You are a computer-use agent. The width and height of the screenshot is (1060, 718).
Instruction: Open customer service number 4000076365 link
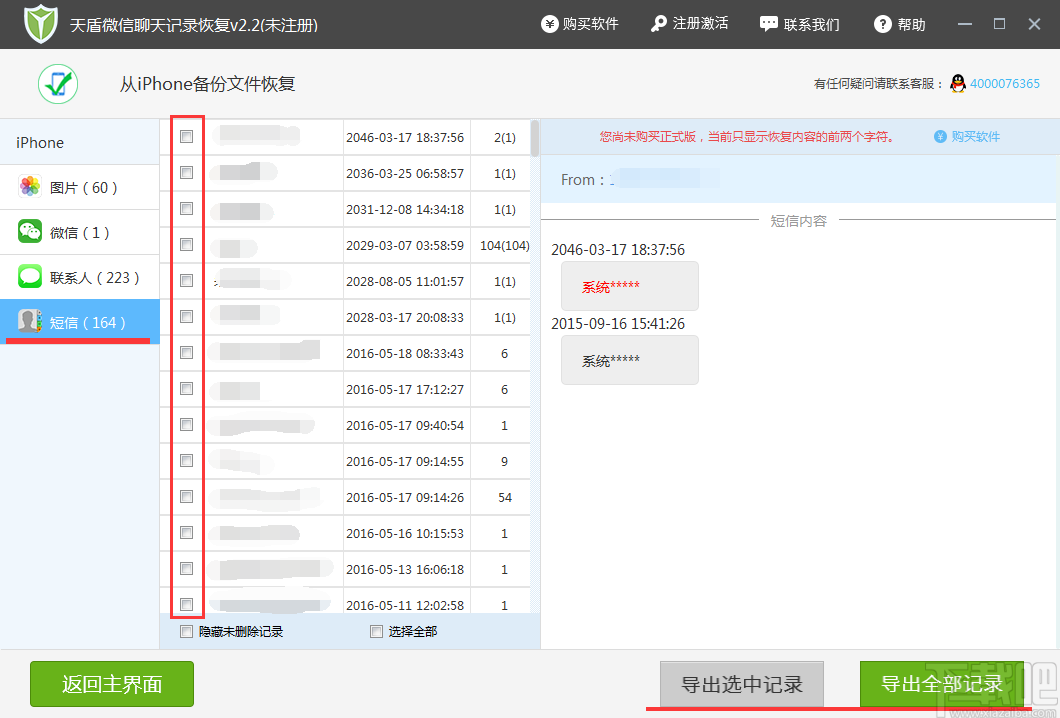pyautogui.click(x=1005, y=84)
